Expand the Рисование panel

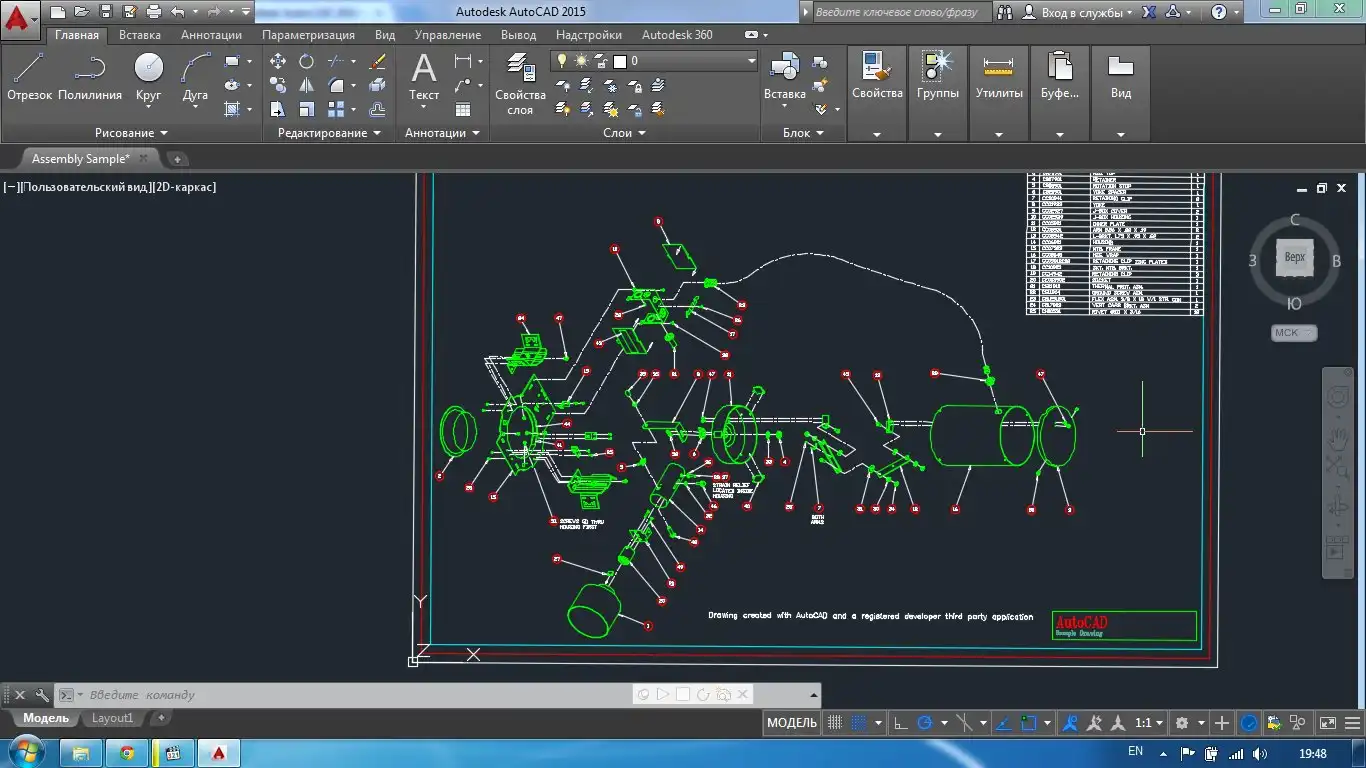pos(131,133)
